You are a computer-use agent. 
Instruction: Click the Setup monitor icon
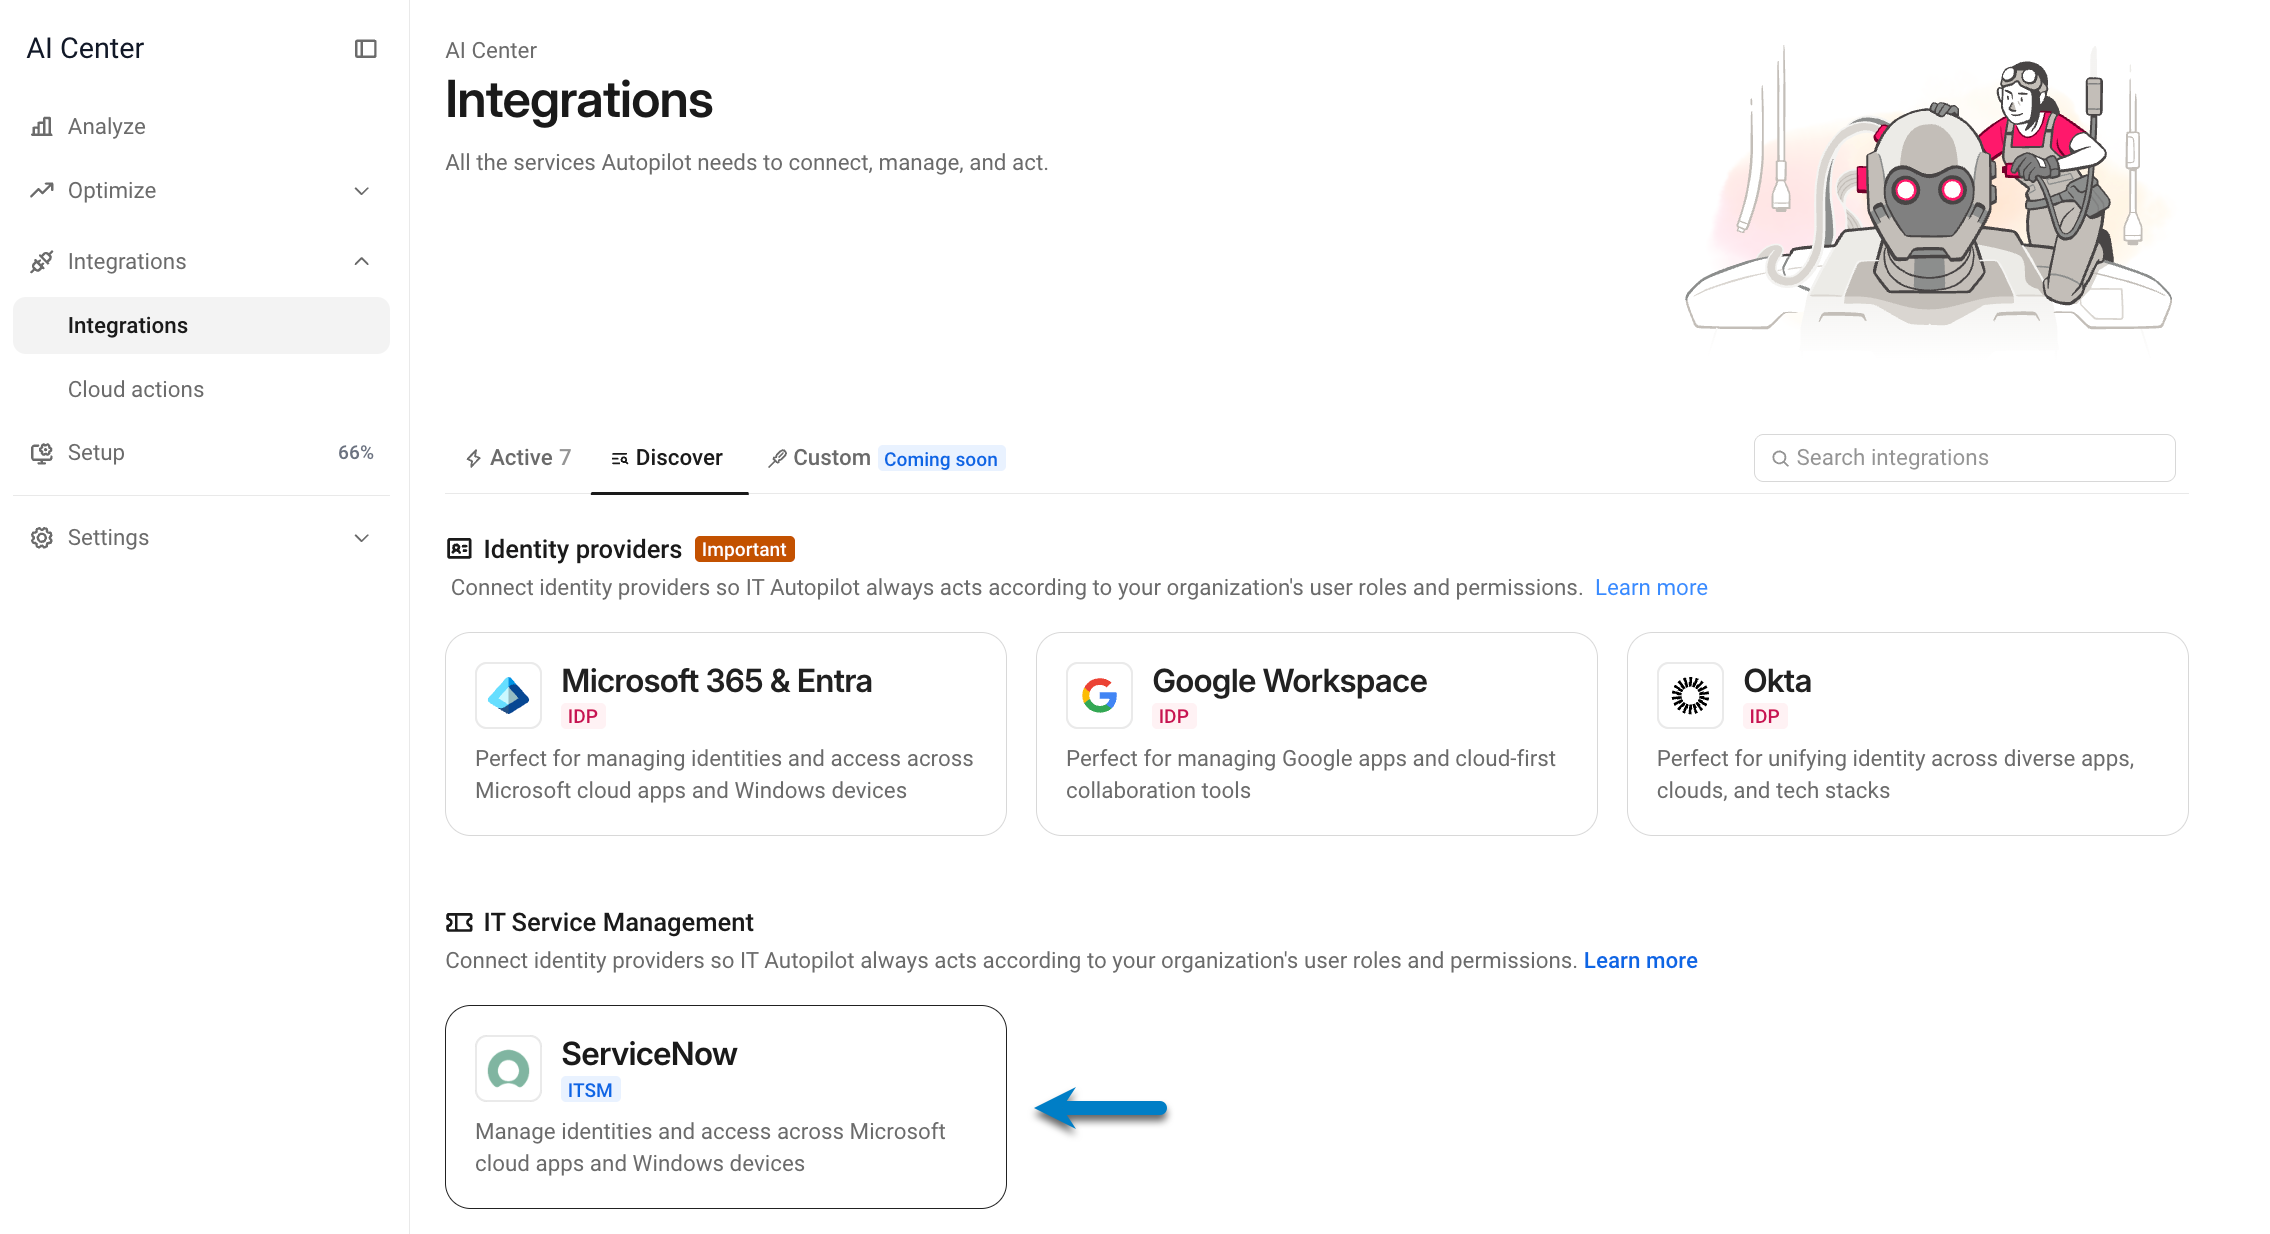pos(42,453)
